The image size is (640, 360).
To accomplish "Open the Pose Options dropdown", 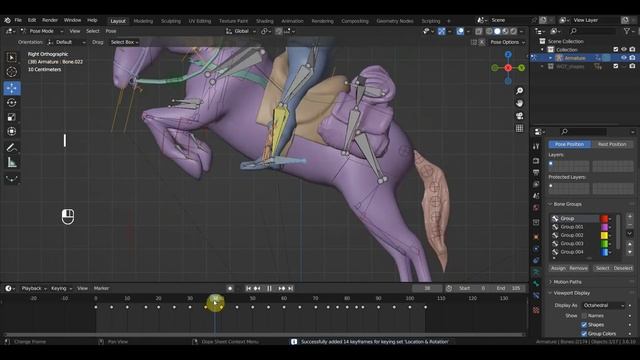I will point(507,42).
